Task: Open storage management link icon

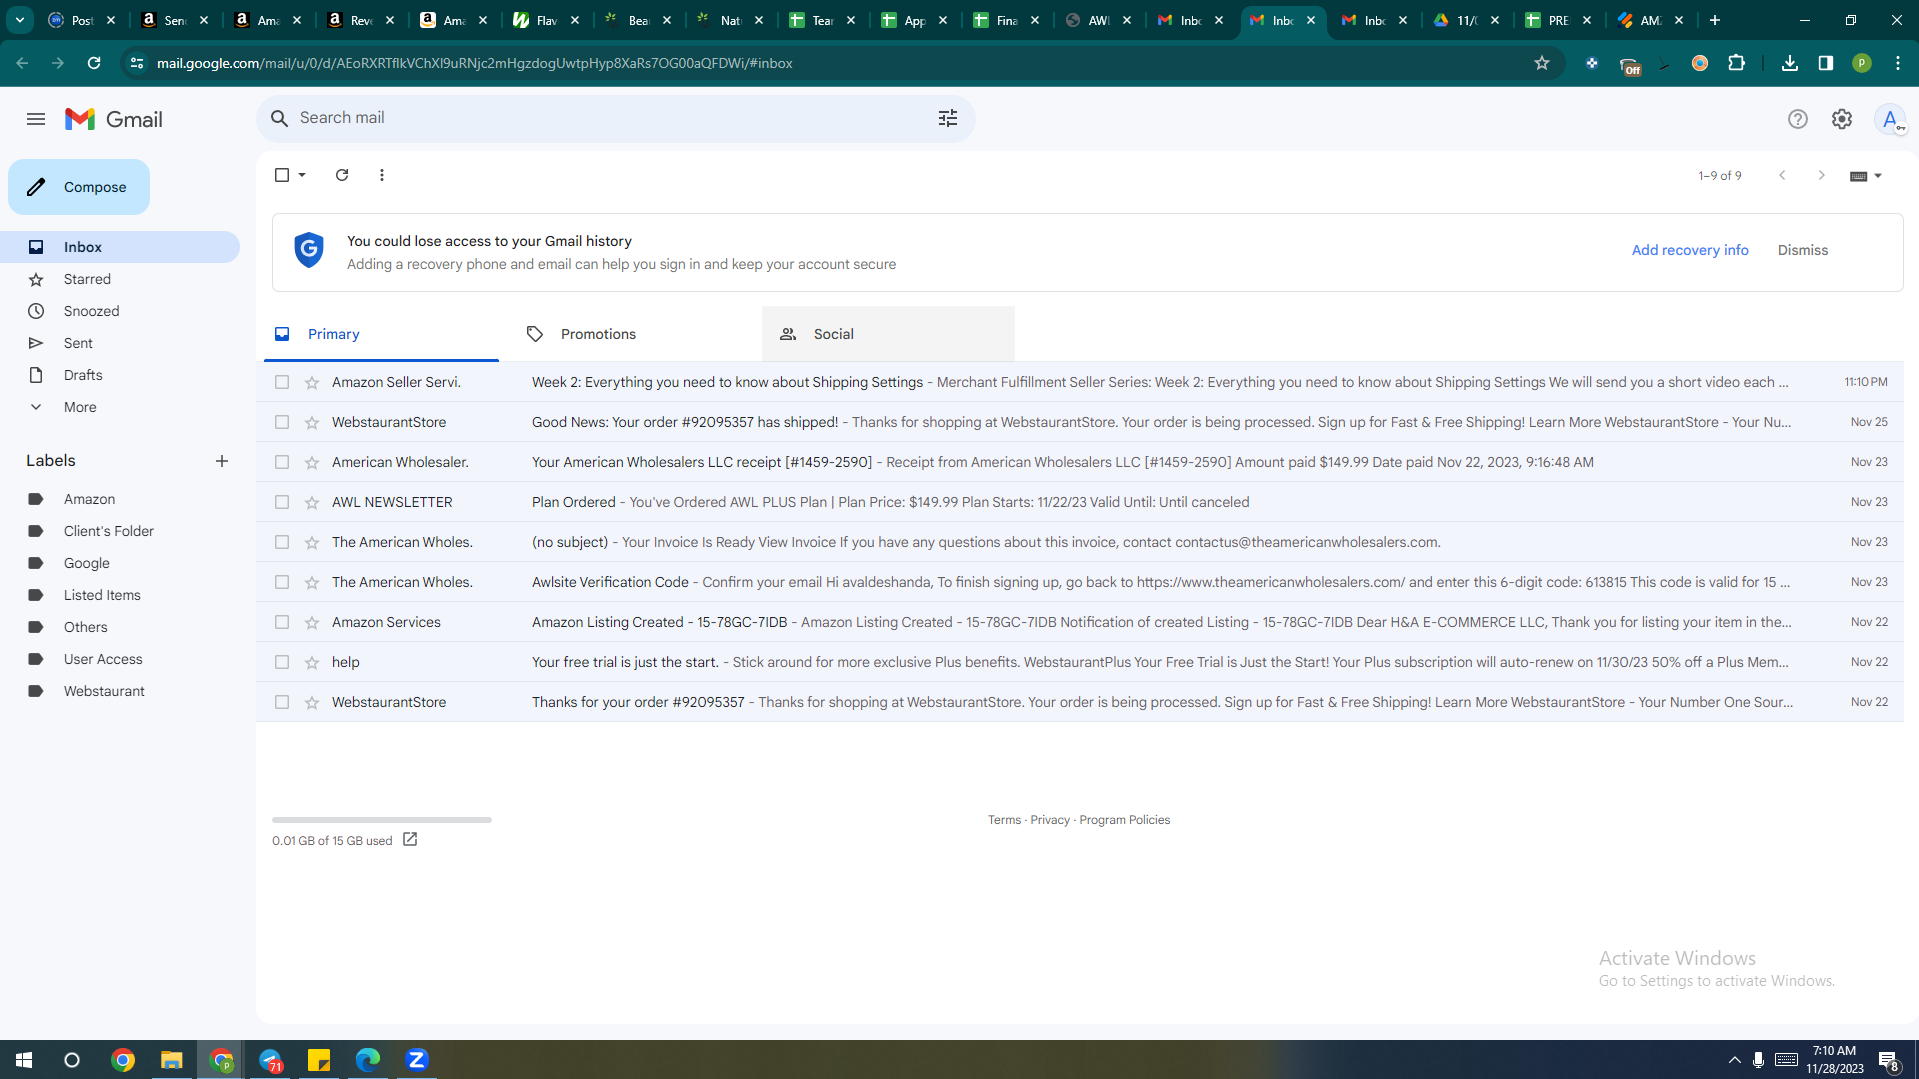Action: click(x=410, y=840)
